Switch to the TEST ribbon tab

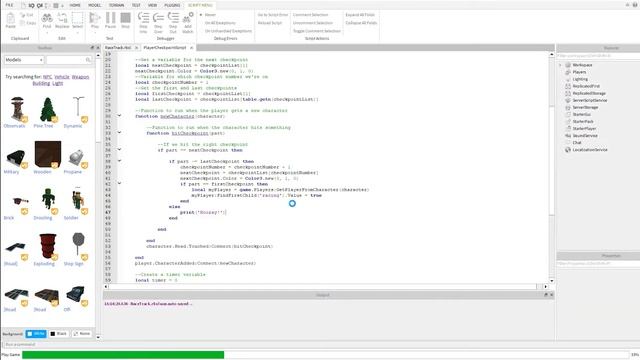(136, 5)
